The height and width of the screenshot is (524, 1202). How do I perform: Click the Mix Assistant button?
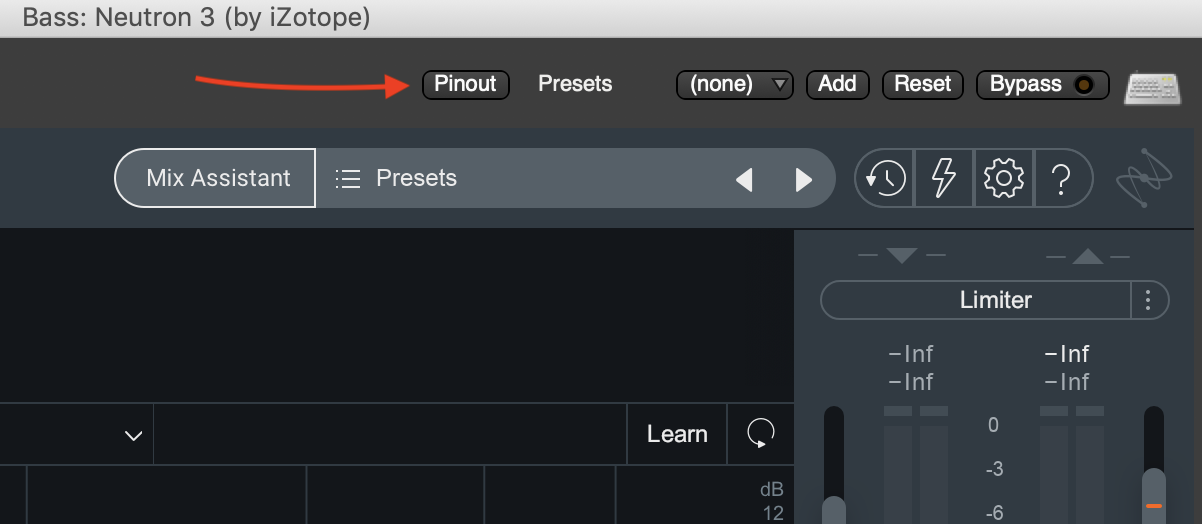point(217,179)
